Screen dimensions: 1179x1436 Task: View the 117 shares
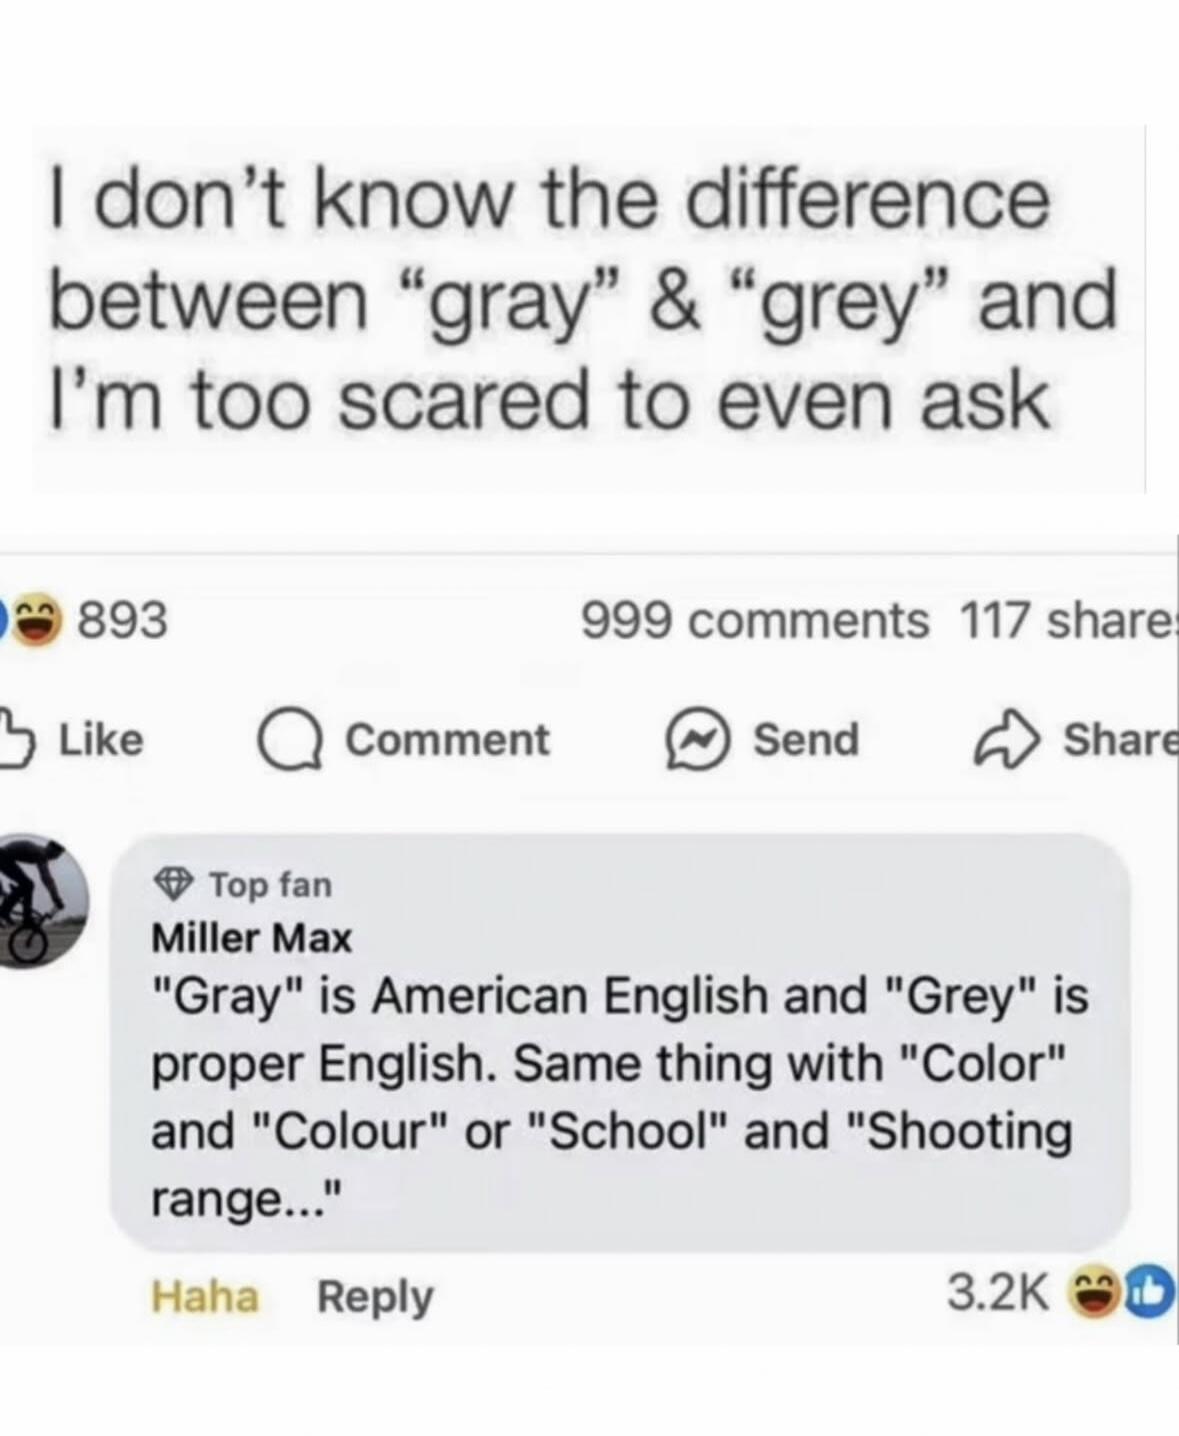click(x=1068, y=620)
